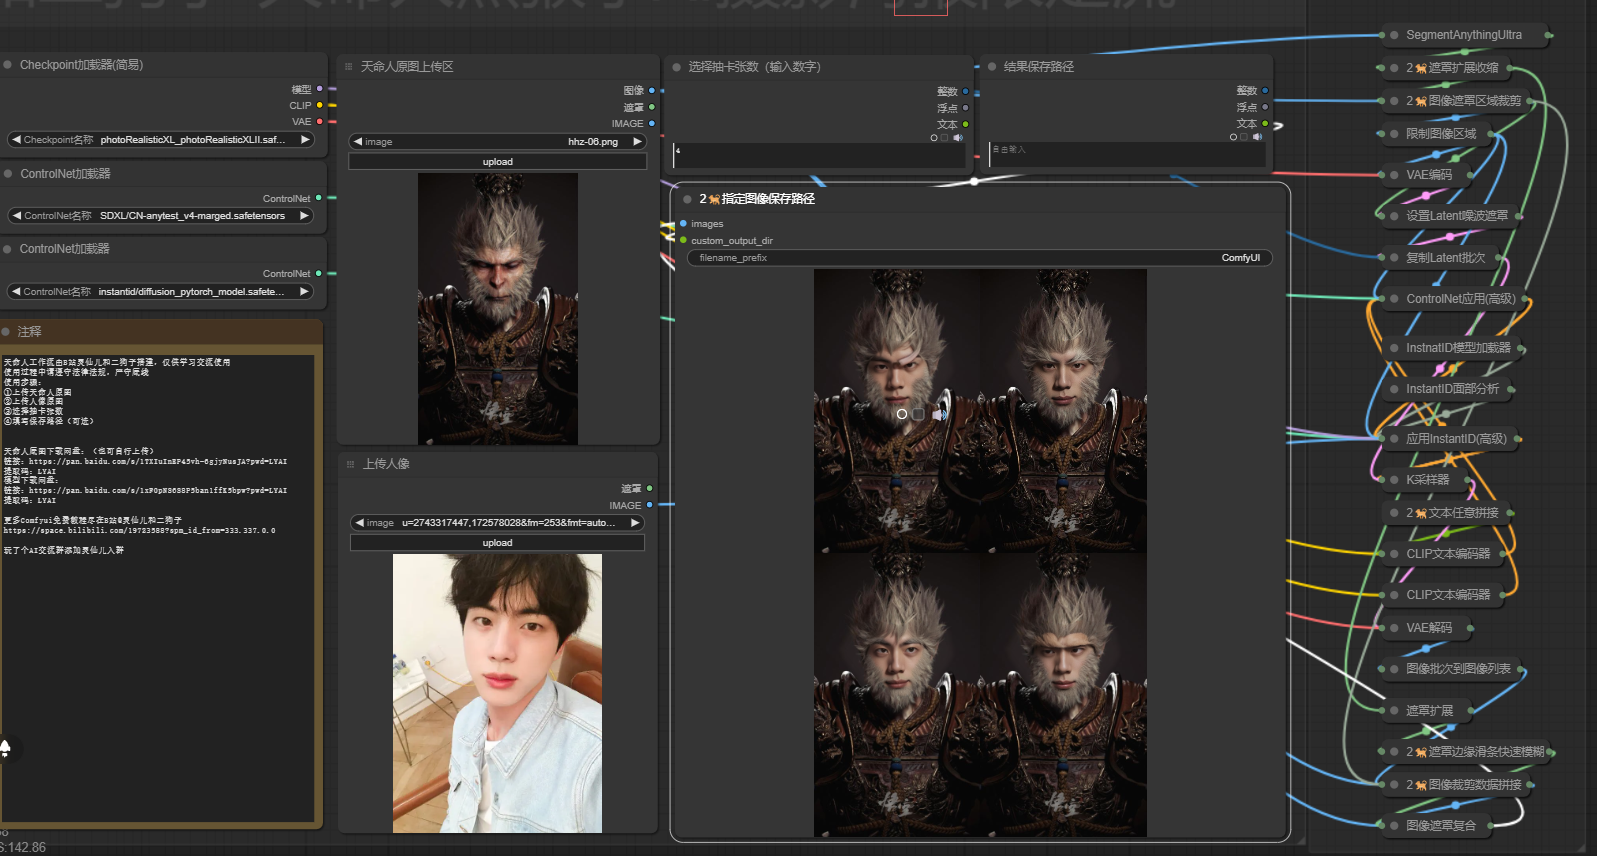Tick square checkbox overlay on output preview

click(x=918, y=414)
